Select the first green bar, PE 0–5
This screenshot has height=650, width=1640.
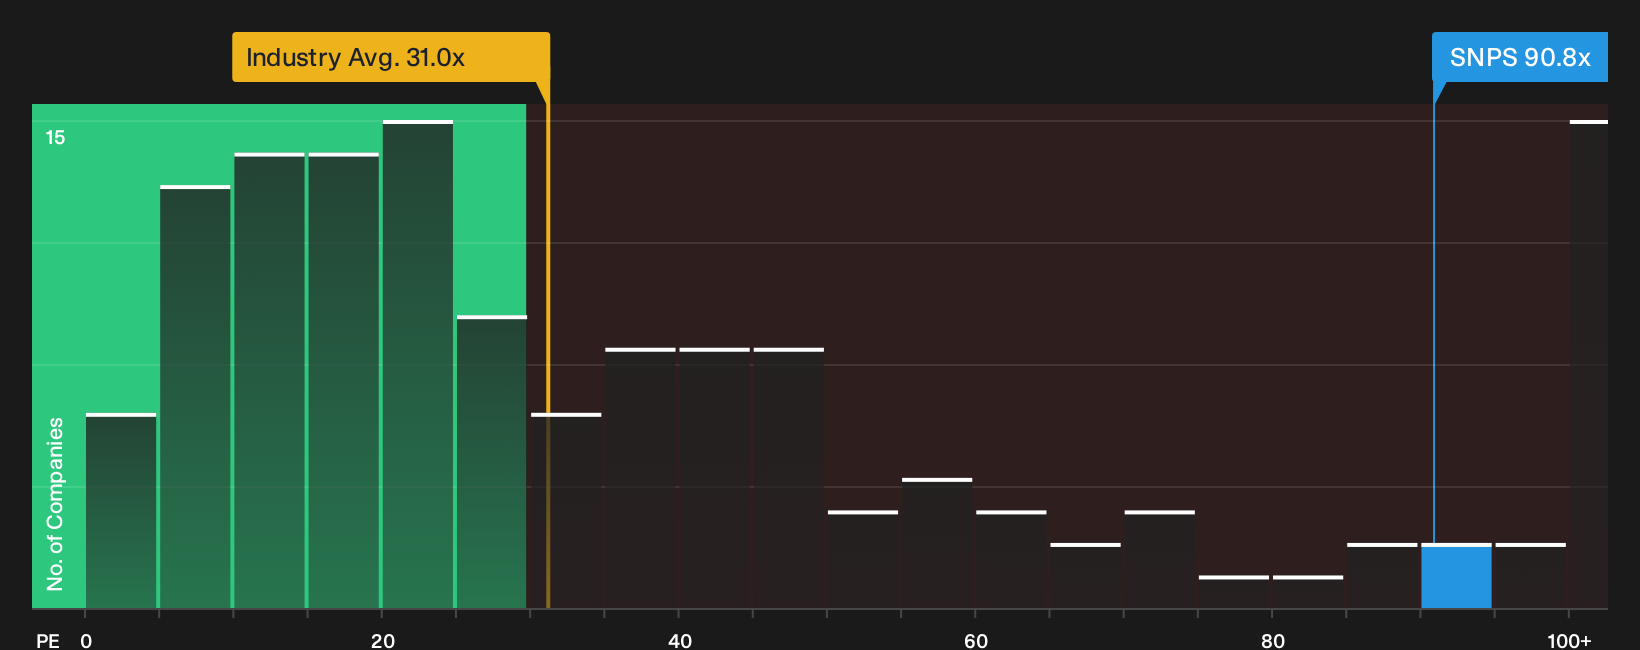coord(121,510)
